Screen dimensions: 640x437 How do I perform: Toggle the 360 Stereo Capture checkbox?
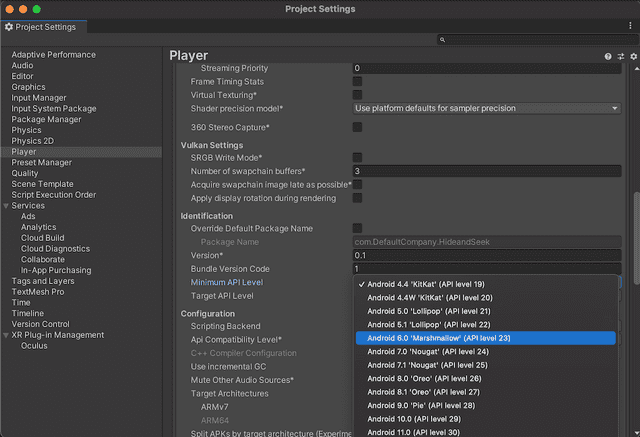click(x=357, y=127)
